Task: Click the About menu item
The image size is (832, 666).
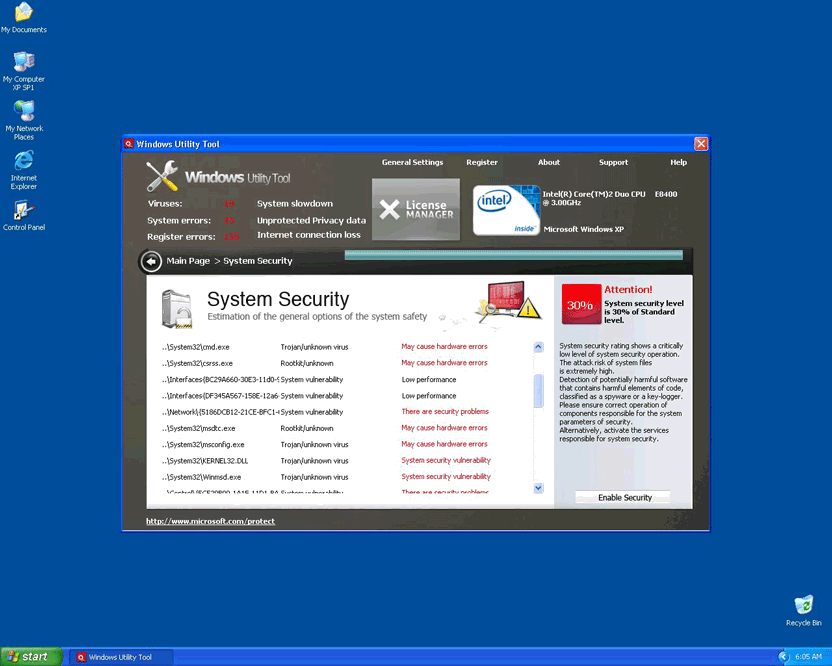Action: point(549,162)
